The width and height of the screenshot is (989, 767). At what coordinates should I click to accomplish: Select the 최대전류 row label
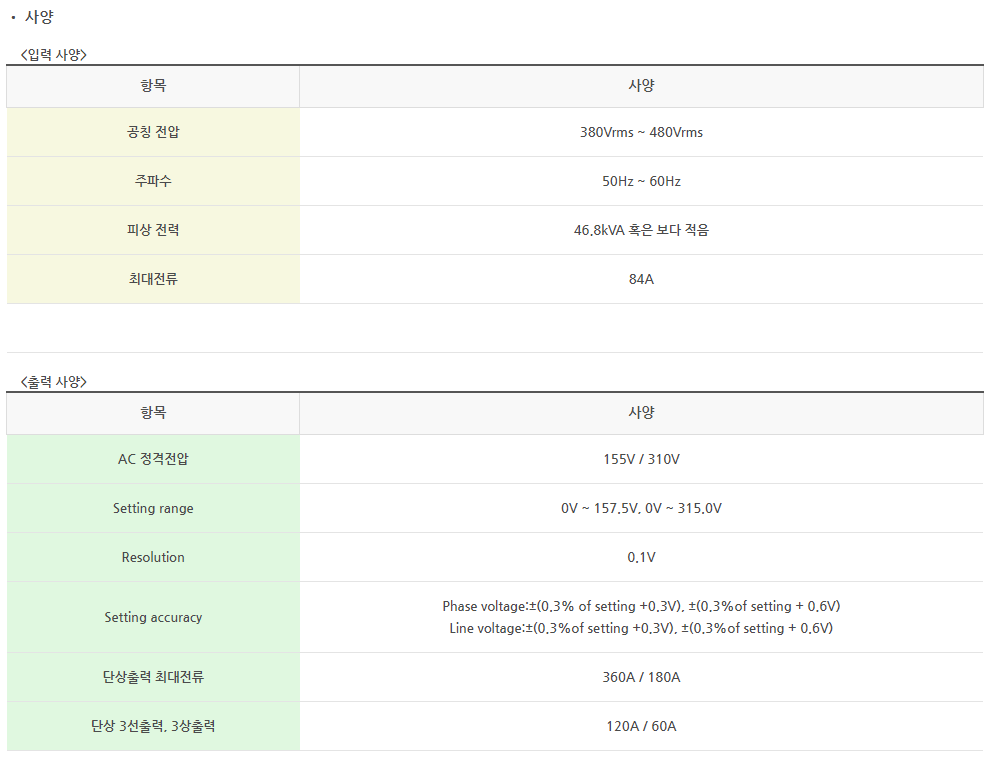coord(153,279)
